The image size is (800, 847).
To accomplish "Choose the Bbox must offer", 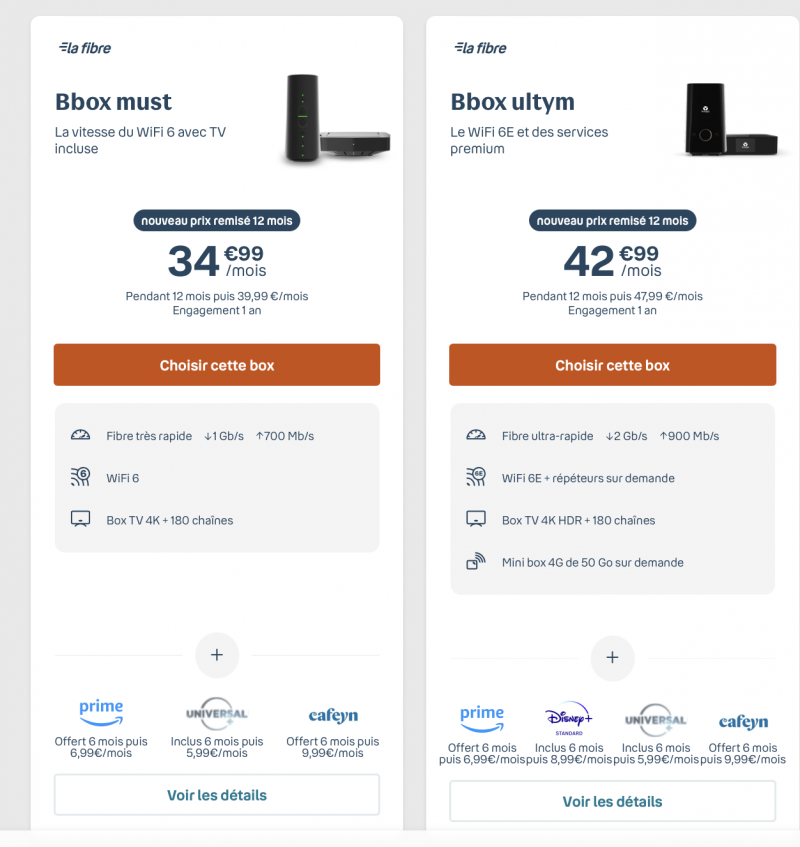I will pyautogui.click(x=217, y=365).
